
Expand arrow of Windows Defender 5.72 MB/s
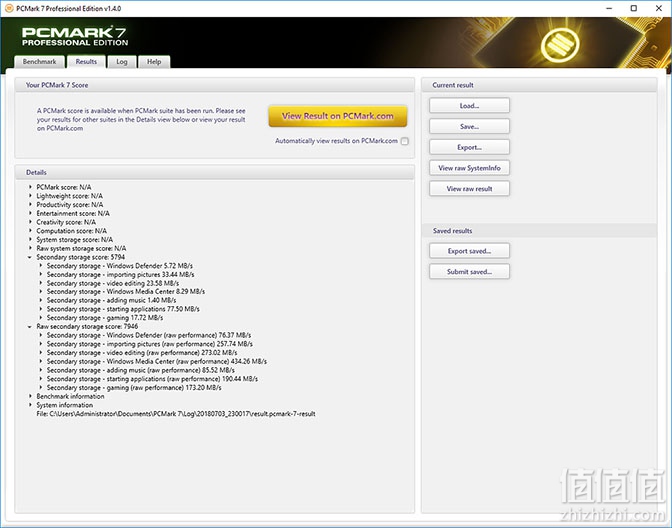(41, 266)
